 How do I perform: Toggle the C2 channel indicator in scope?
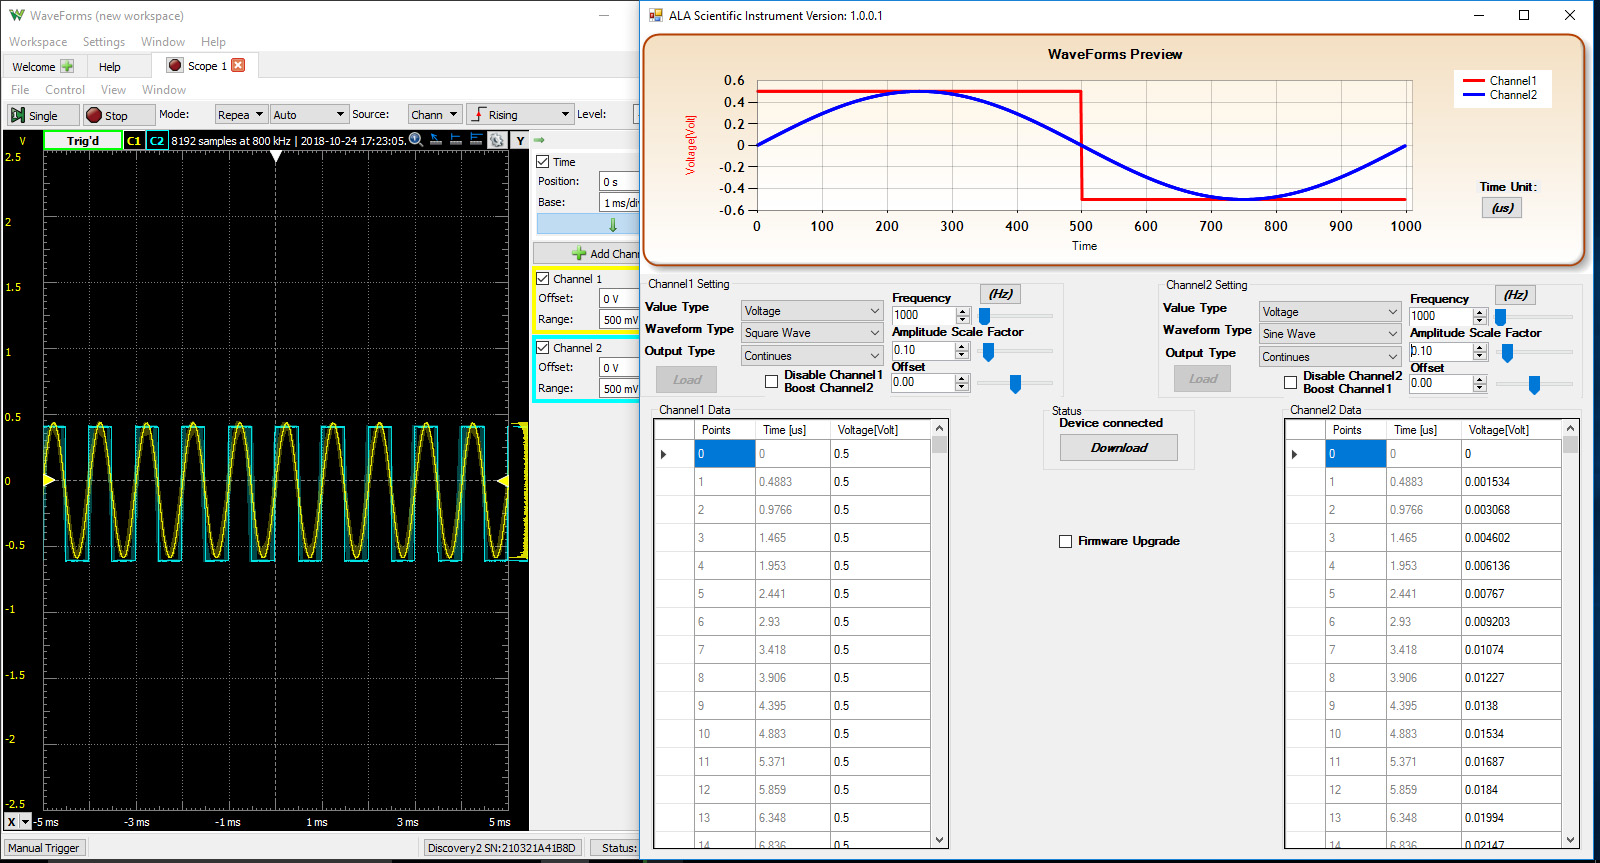pos(157,141)
